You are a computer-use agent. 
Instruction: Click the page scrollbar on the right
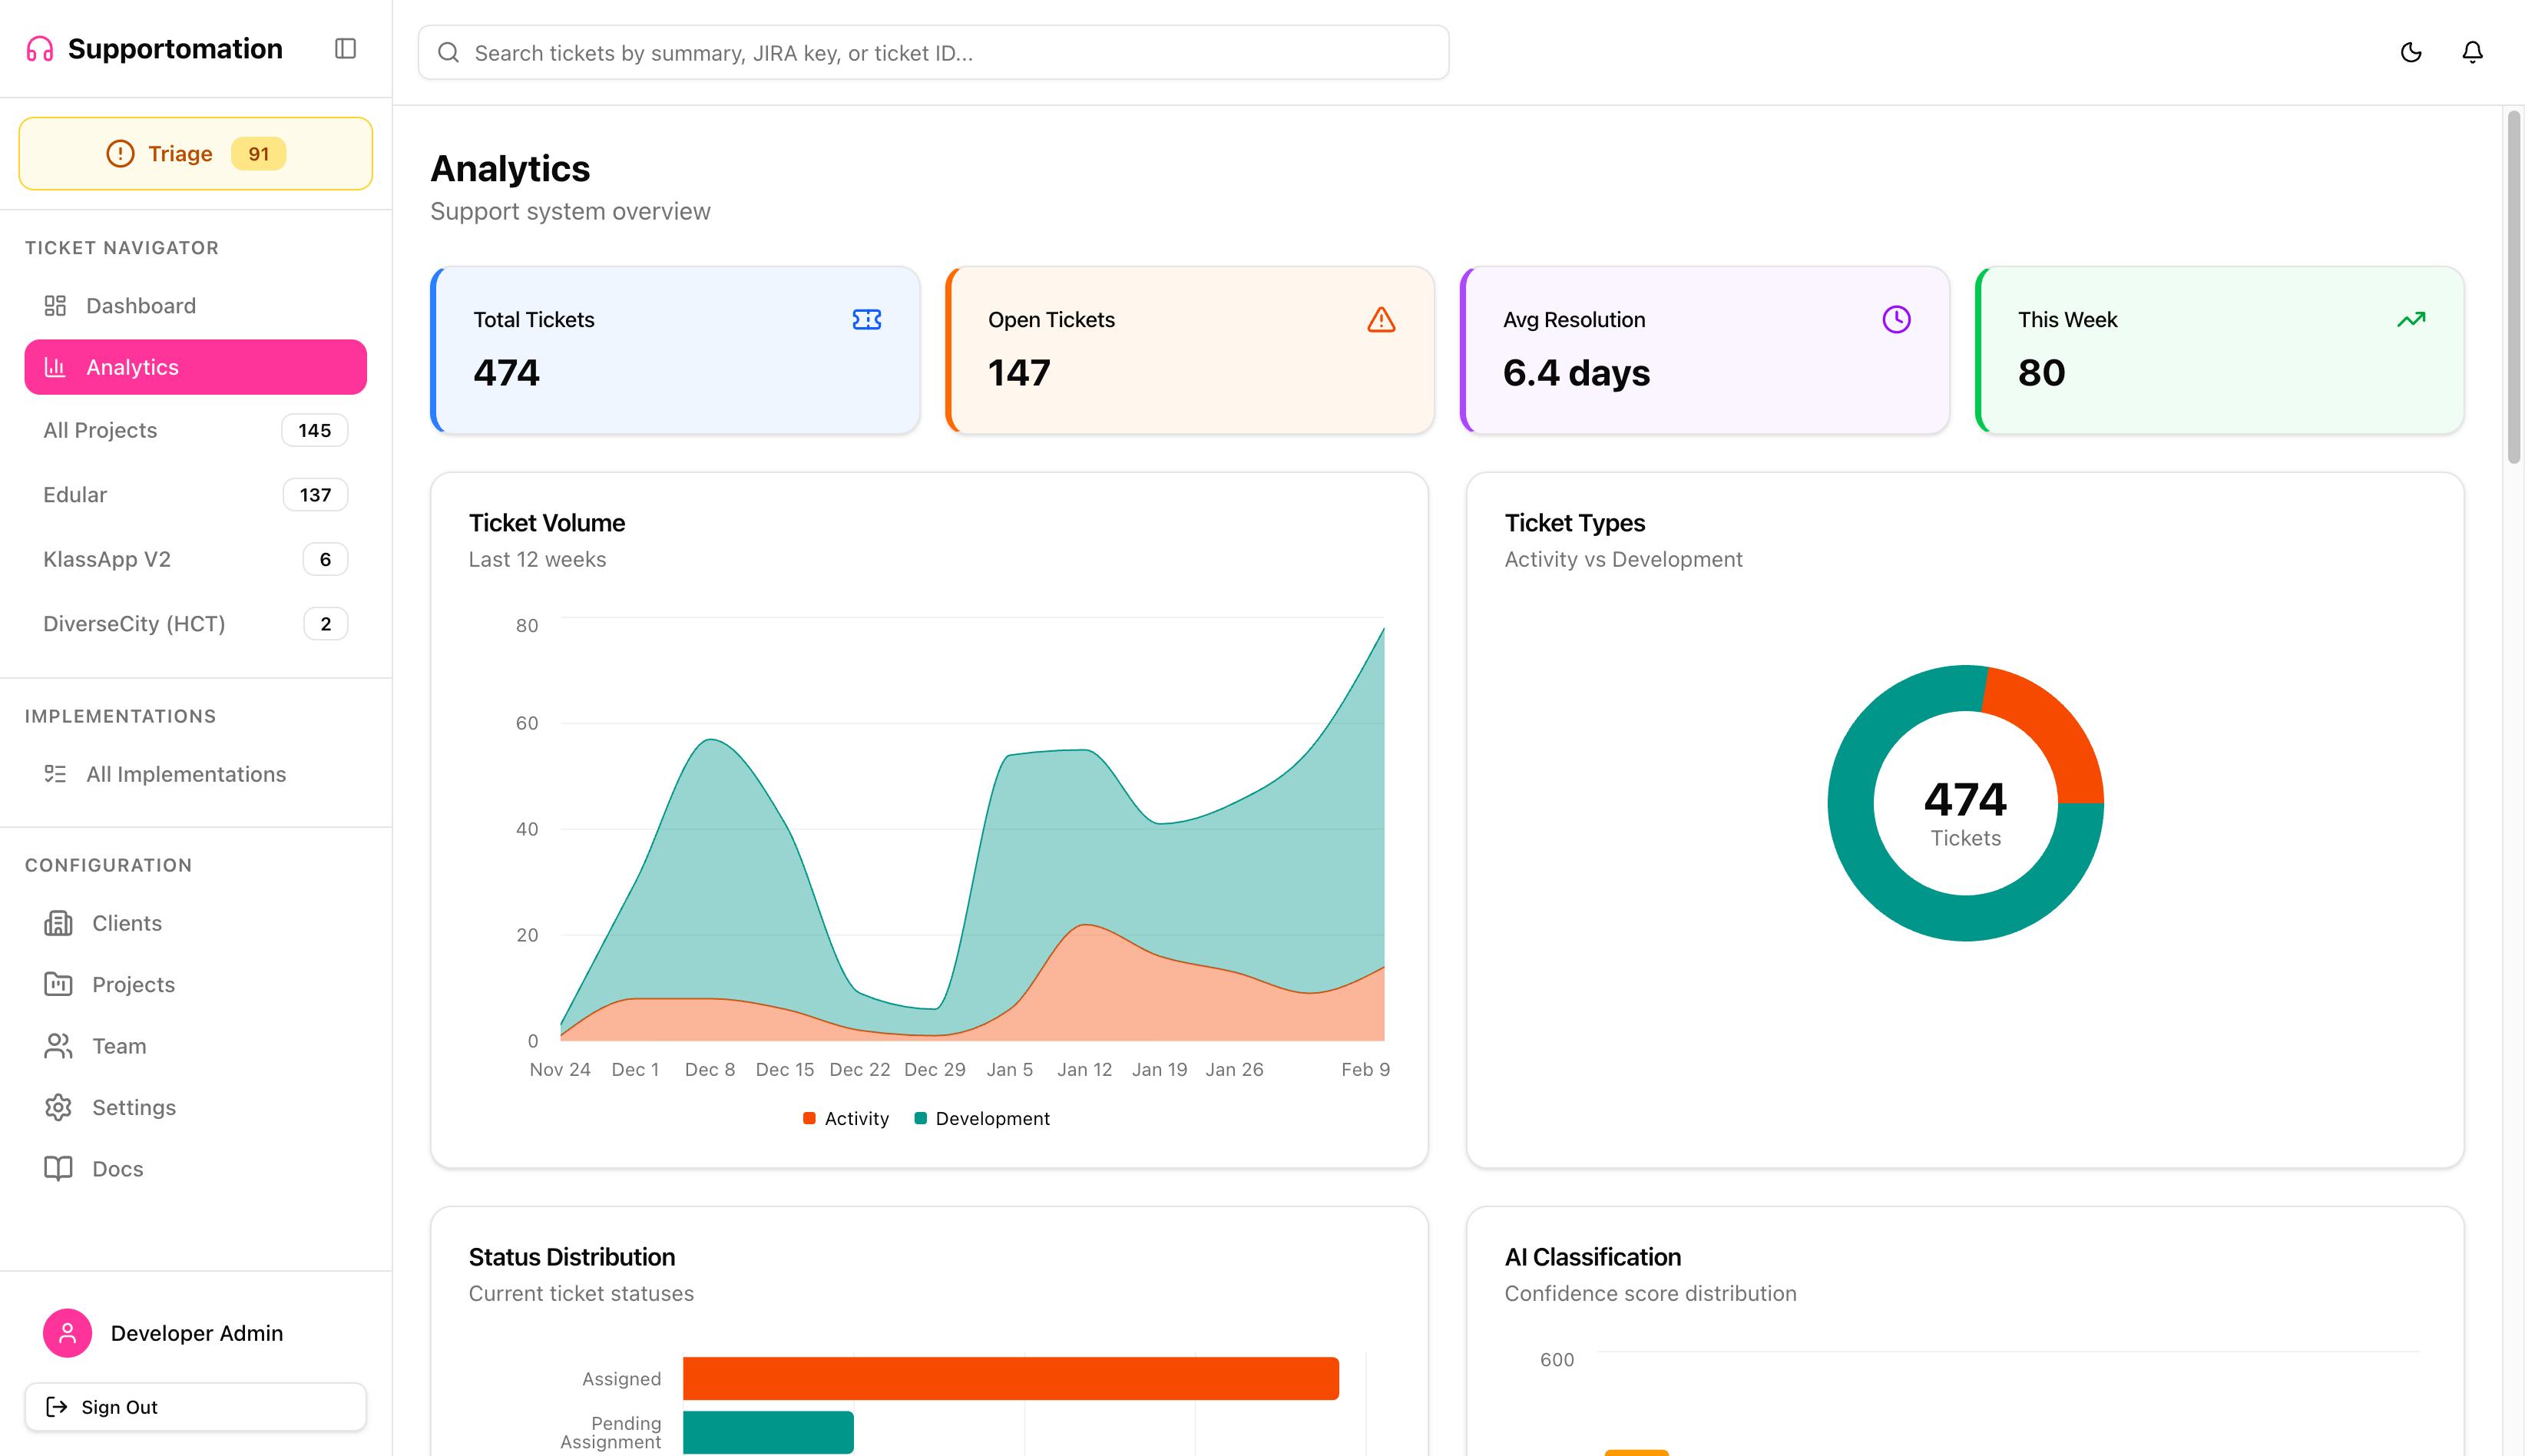point(2513,280)
